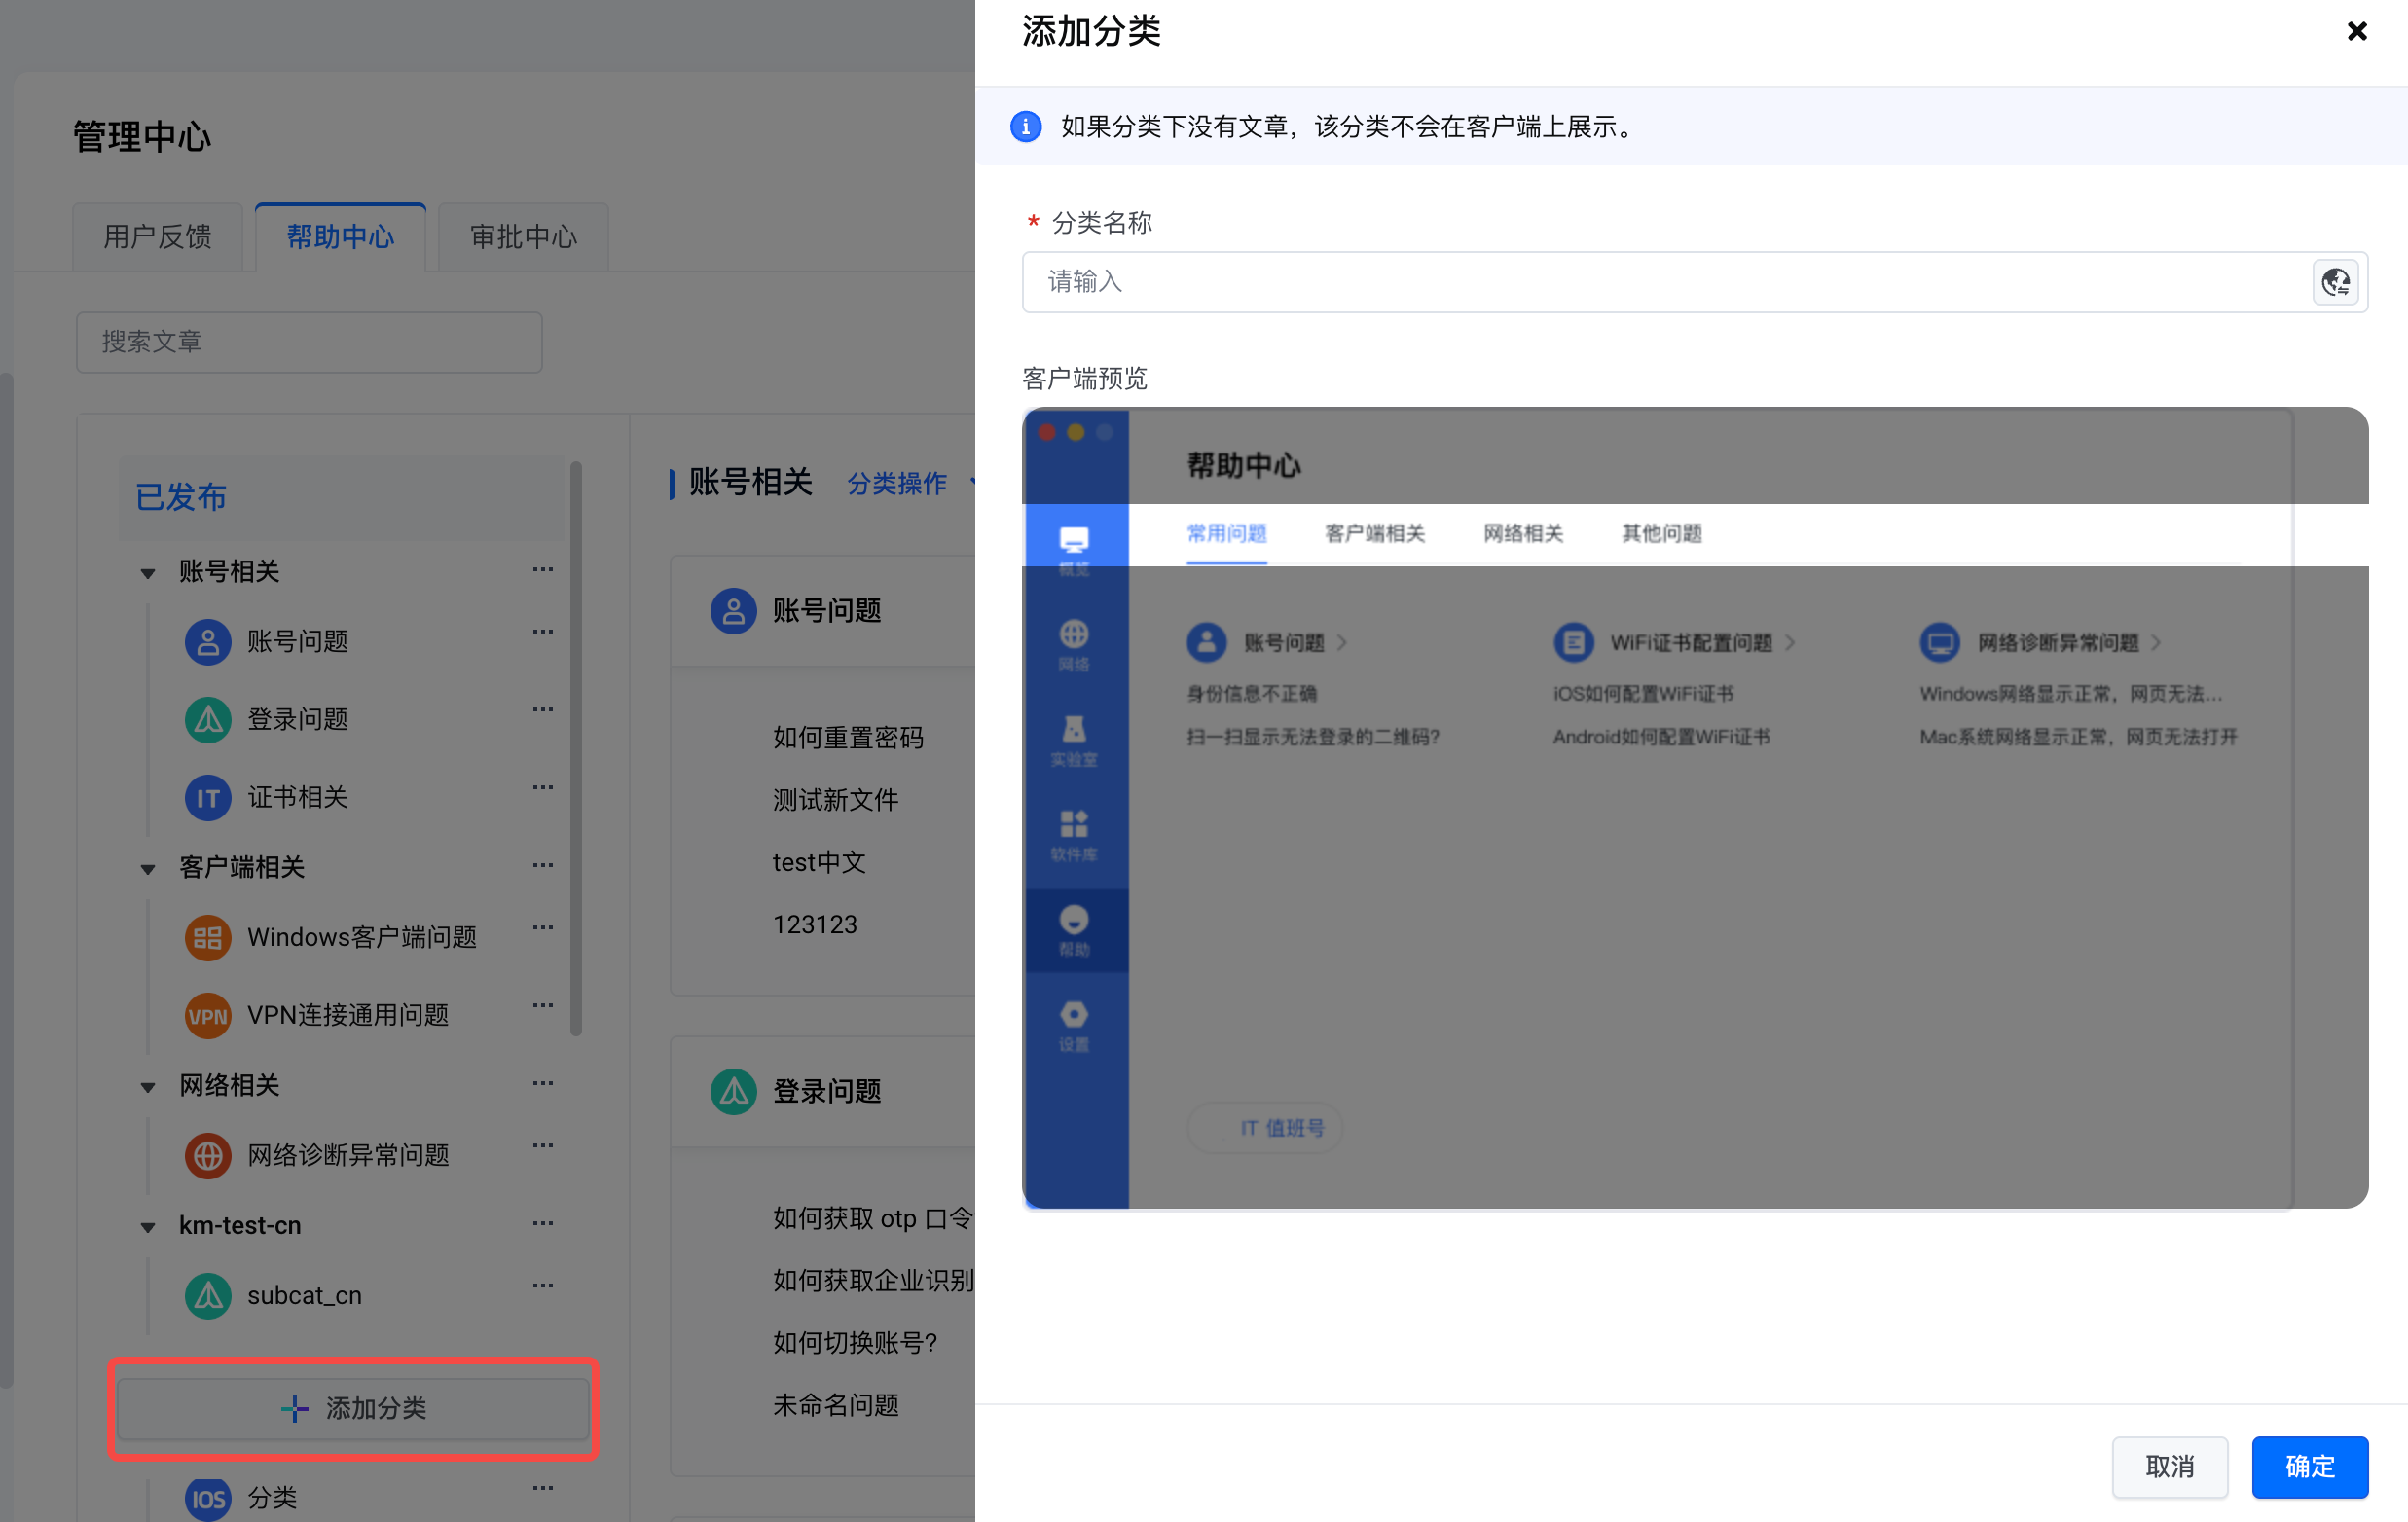Click the Windows客户端问题 grid icon

tap(208, 937)
